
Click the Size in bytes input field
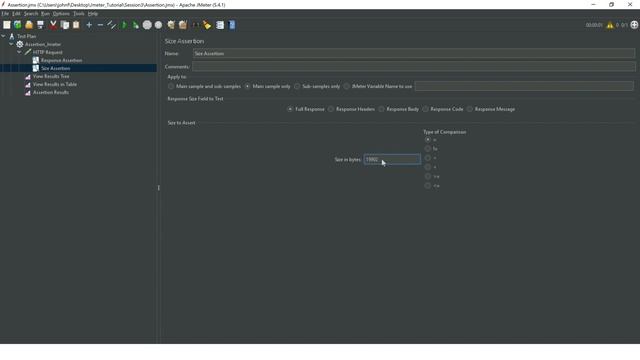(x=392, y=159)
